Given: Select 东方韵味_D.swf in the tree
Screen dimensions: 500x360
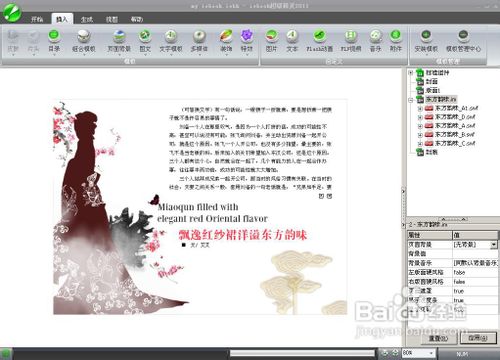Looking at the screenshot, I should pyautogui.click(x=455, y=117).
